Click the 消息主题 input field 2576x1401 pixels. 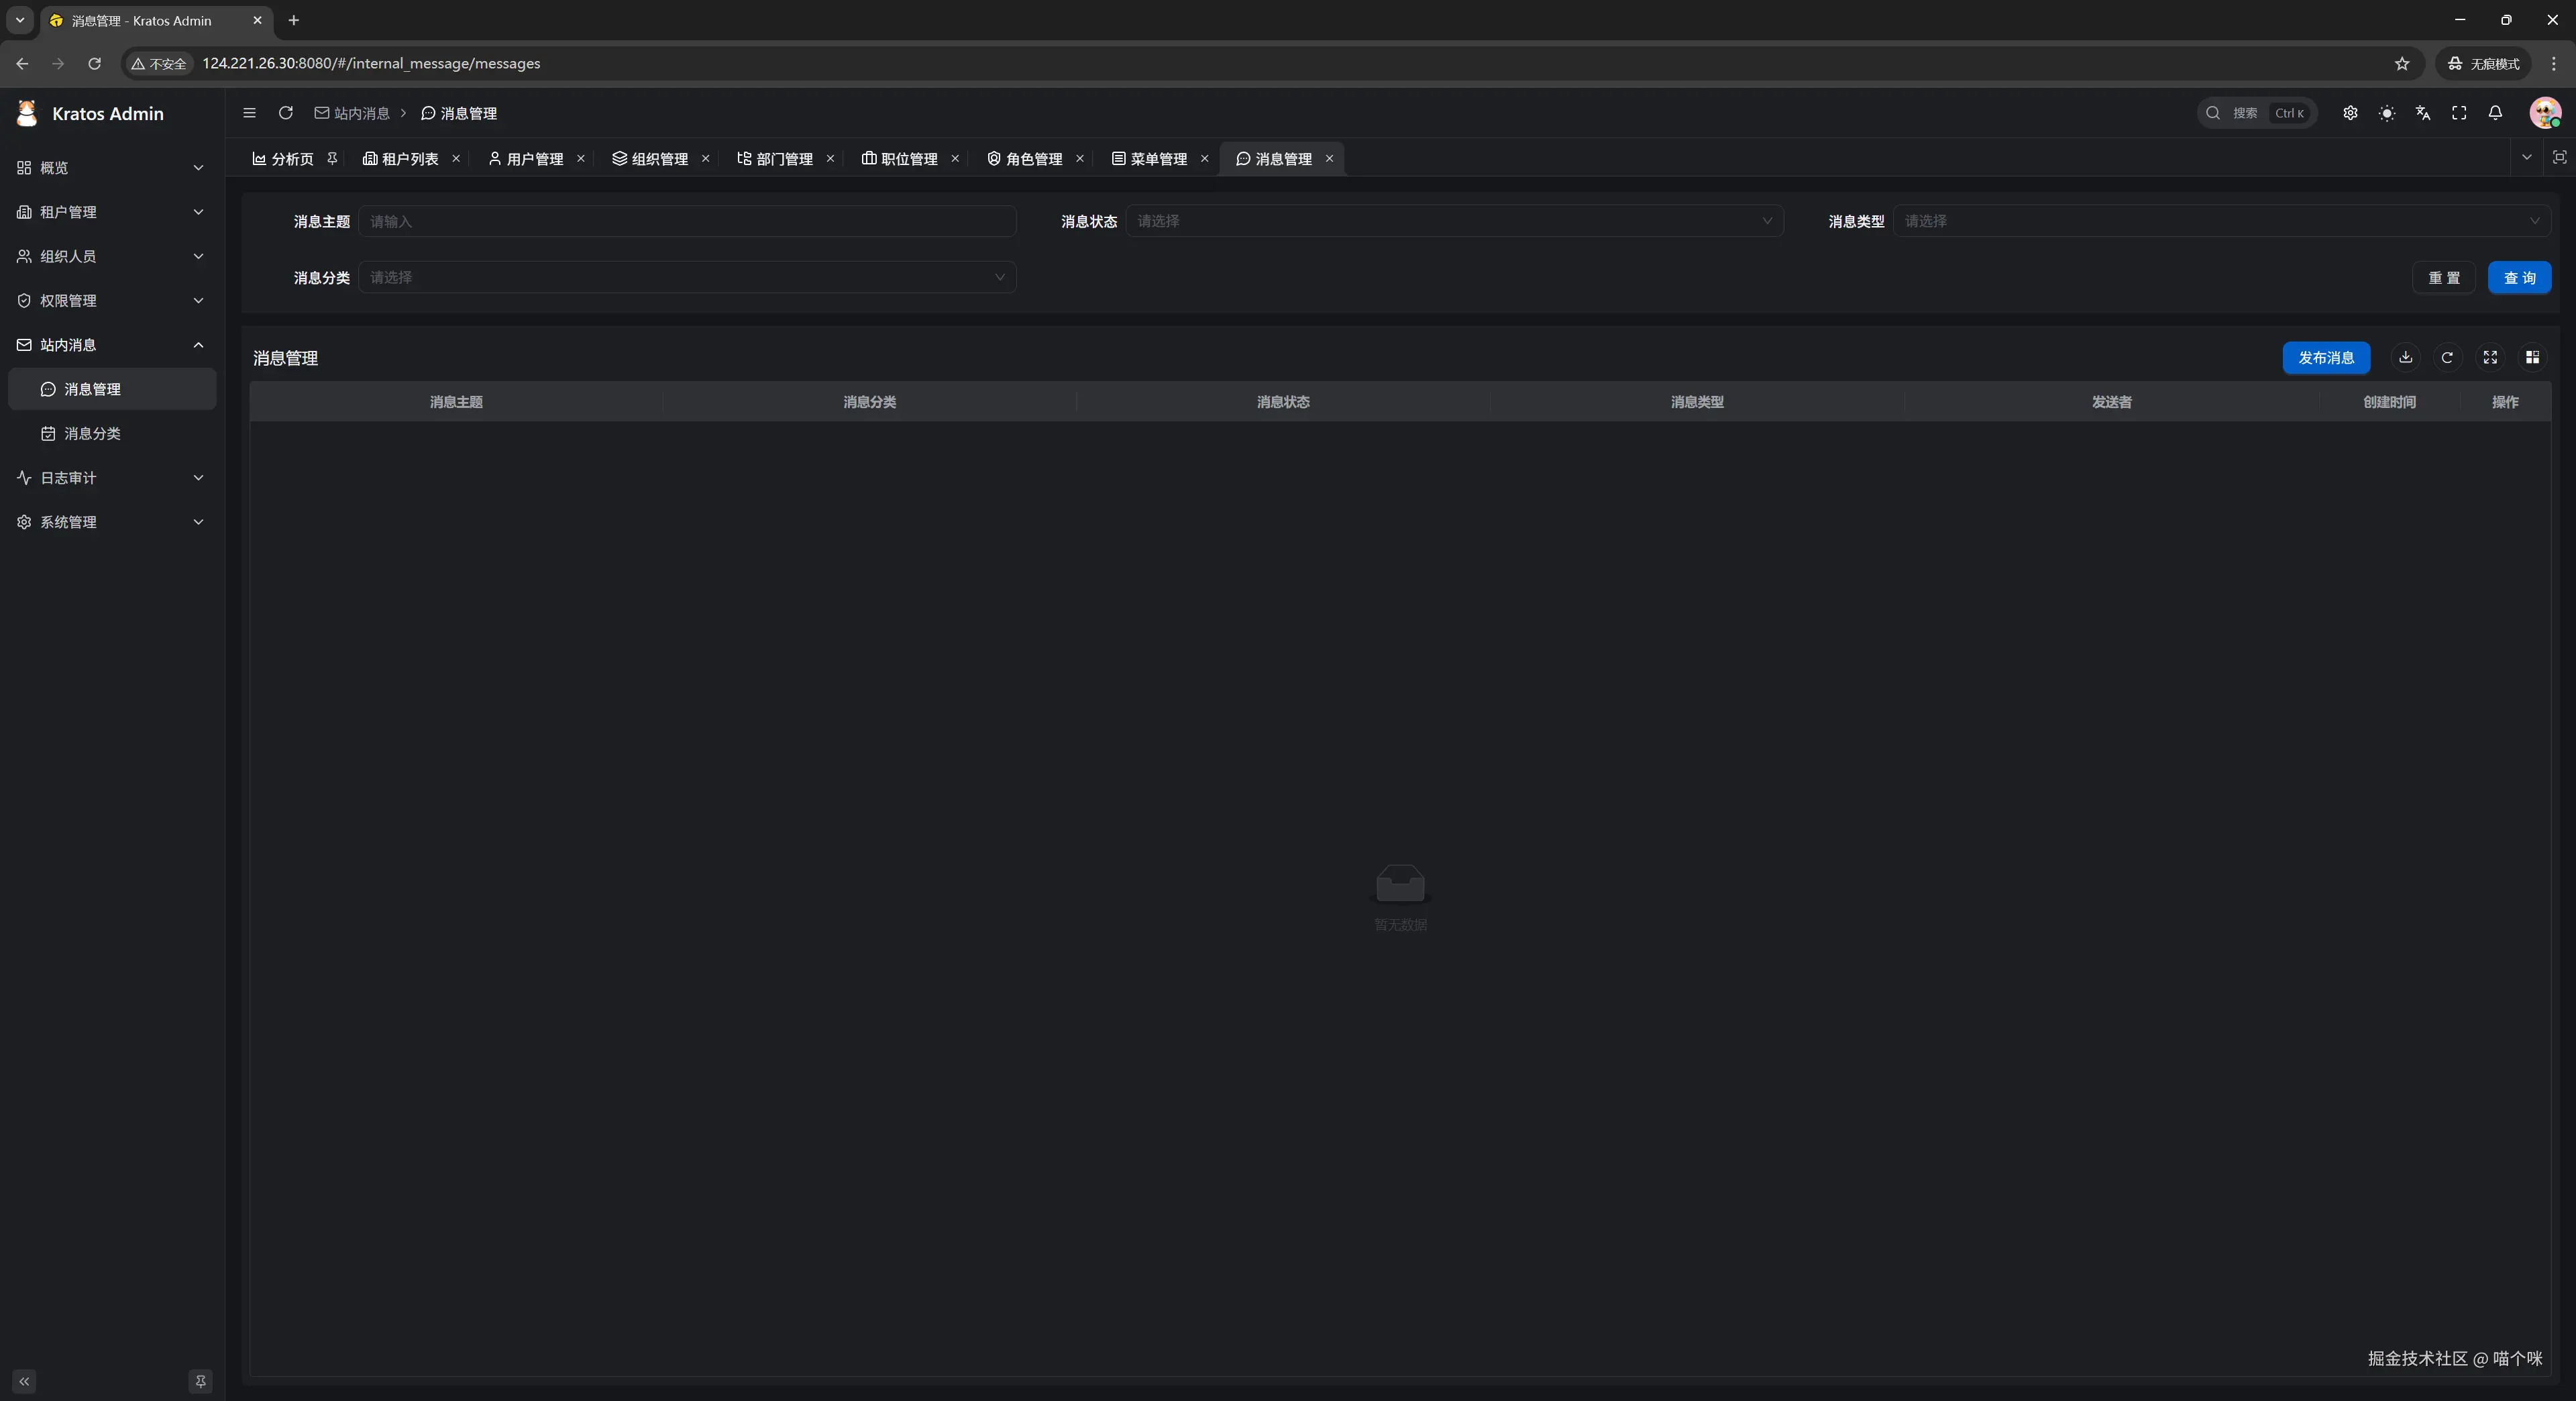click(687, 221)
